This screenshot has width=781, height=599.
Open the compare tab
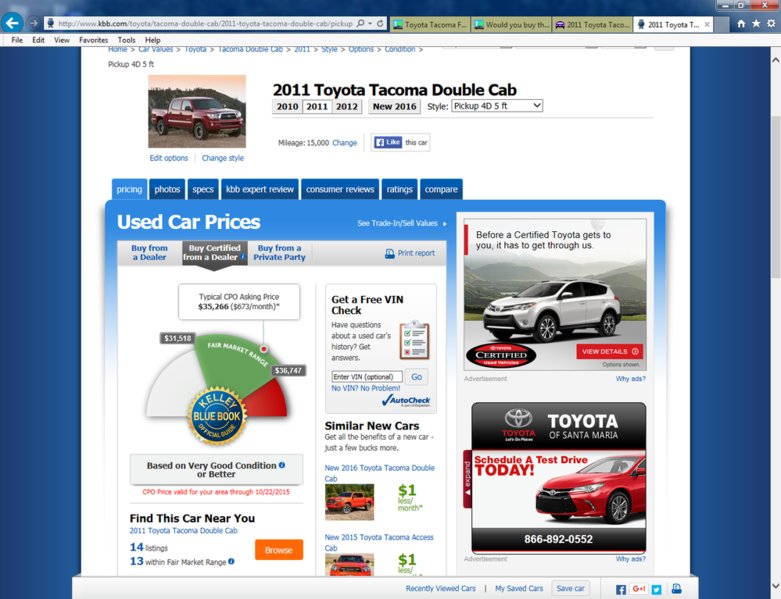[441, 189]
